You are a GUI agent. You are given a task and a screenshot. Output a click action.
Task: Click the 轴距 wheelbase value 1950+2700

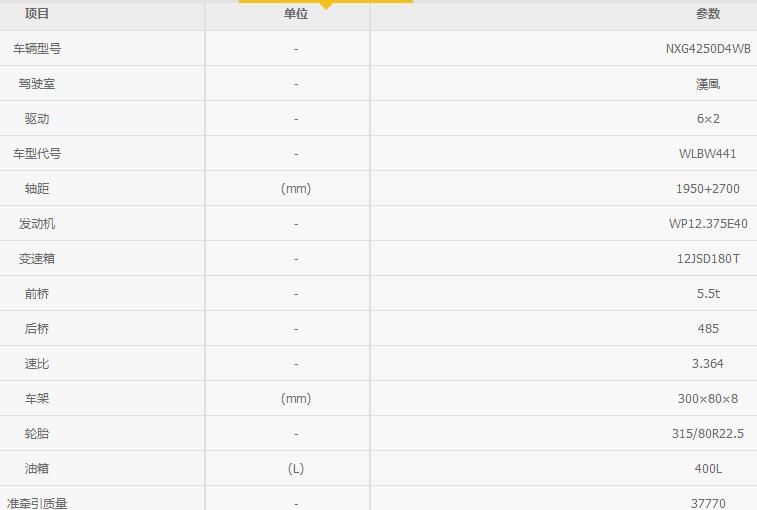point(708,189)
